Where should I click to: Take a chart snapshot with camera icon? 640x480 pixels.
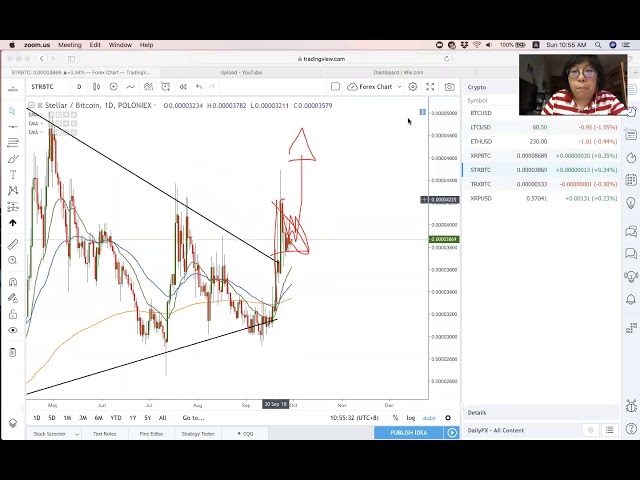click(x=449, y=87)
